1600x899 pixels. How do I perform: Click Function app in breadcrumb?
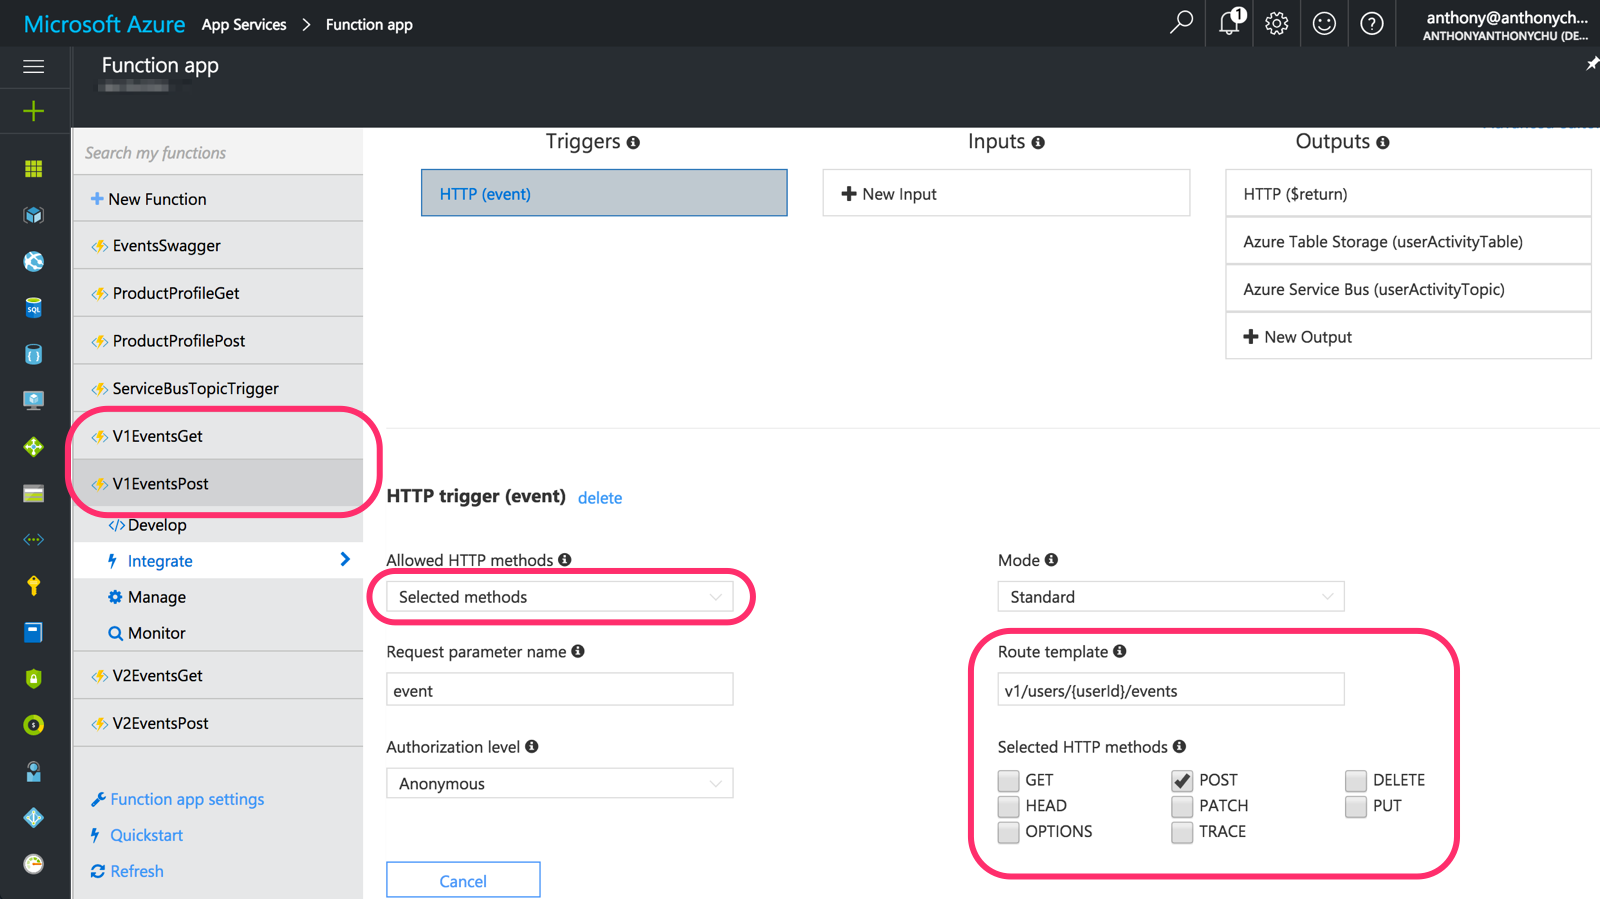(369, 24)
